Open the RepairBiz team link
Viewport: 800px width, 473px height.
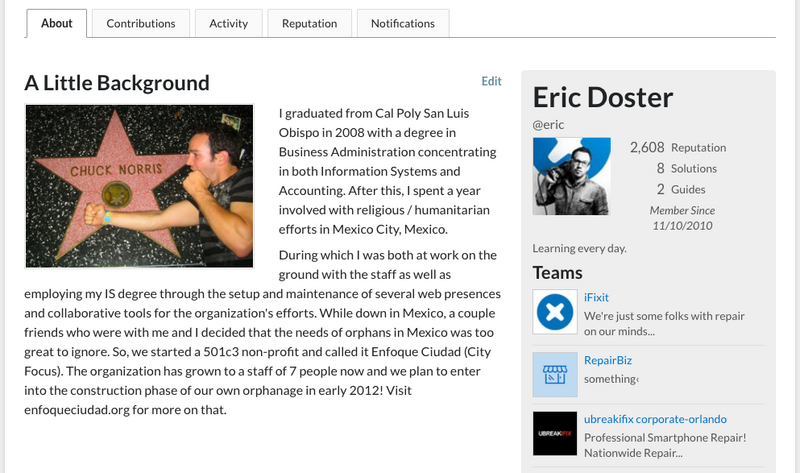pyautogui.click(x=608, y=359)
